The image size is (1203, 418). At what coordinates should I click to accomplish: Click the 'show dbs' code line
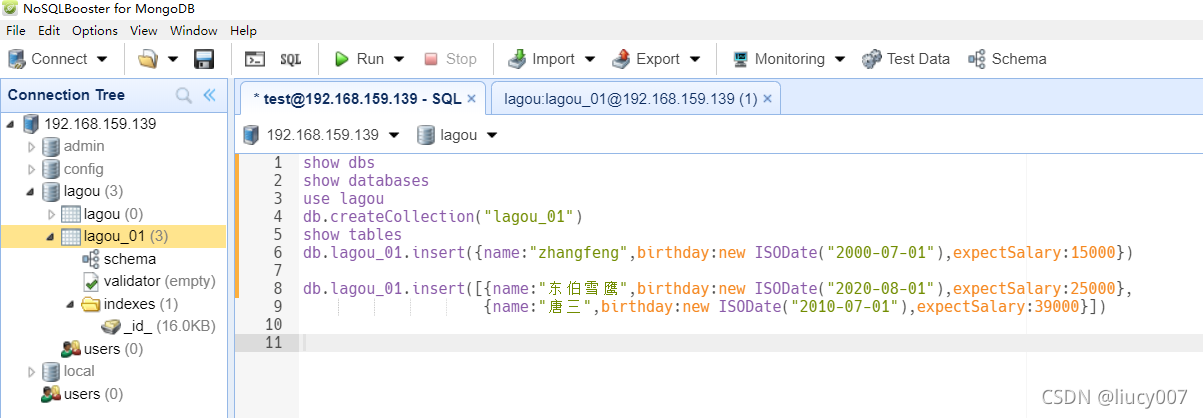[x=339, y=162]
